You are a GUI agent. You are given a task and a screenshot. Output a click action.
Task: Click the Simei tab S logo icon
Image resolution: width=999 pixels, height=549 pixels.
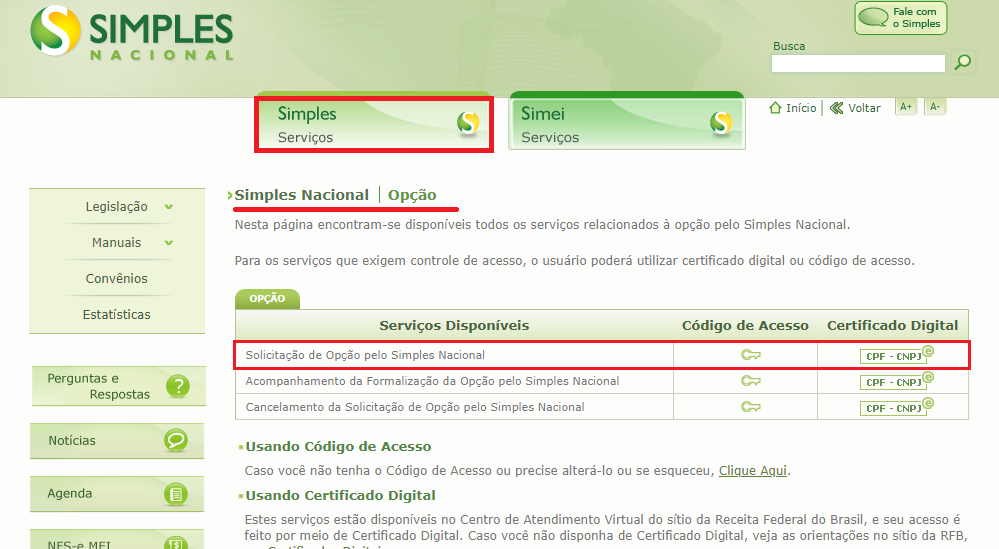pyautogui.click(x=721, y=122)
